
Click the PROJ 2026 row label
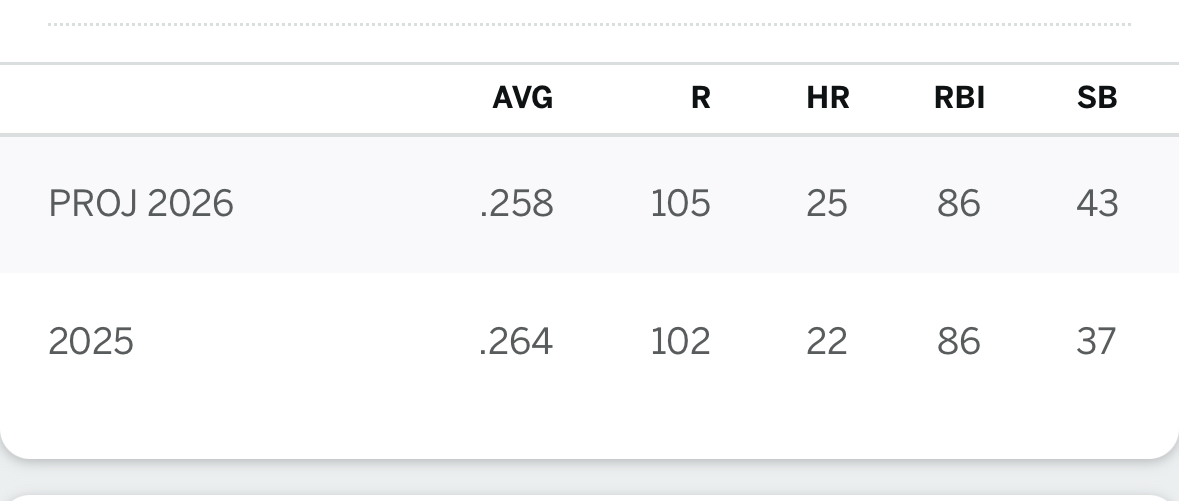(x=141, y=204)
